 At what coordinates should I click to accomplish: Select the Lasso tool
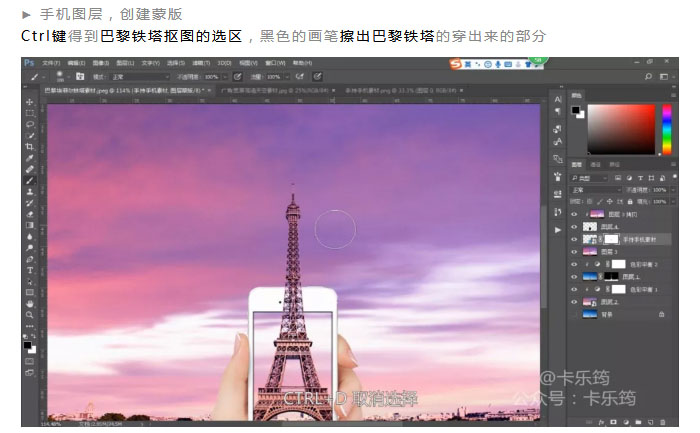pos(30,124)
